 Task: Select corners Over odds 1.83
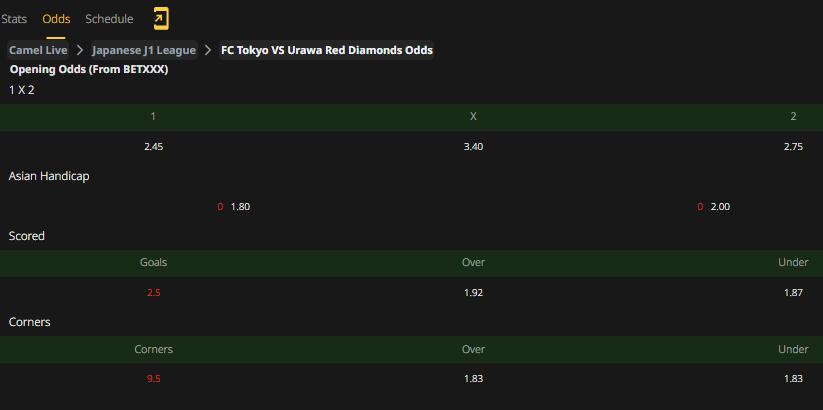point(473,379)
